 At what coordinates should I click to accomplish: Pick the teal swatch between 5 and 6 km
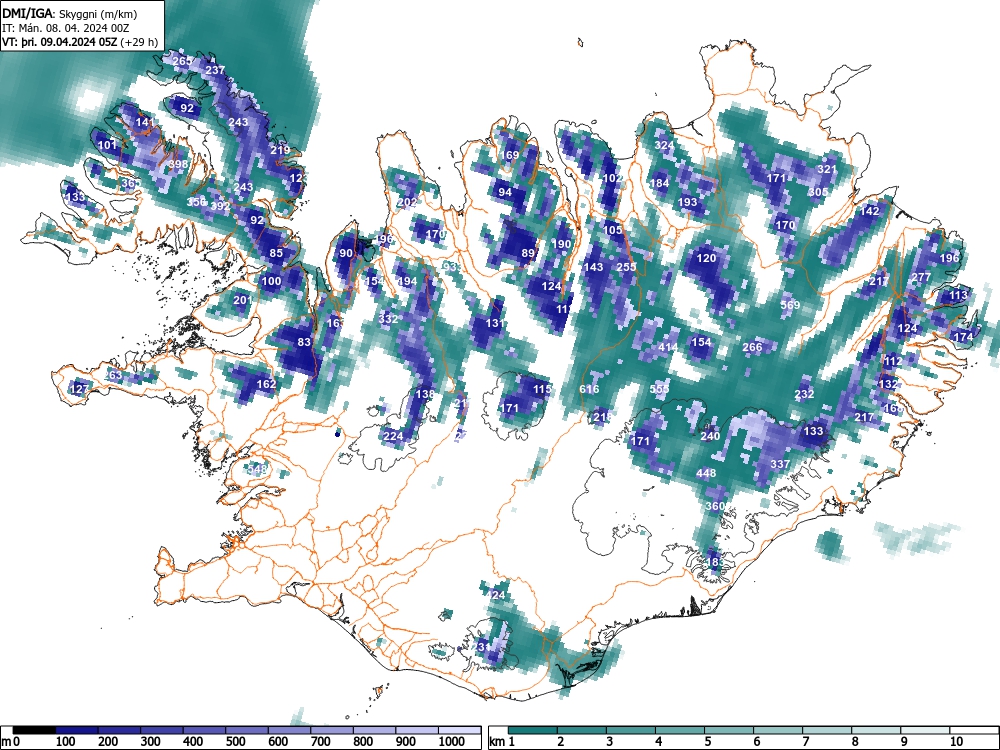(729, 730)
